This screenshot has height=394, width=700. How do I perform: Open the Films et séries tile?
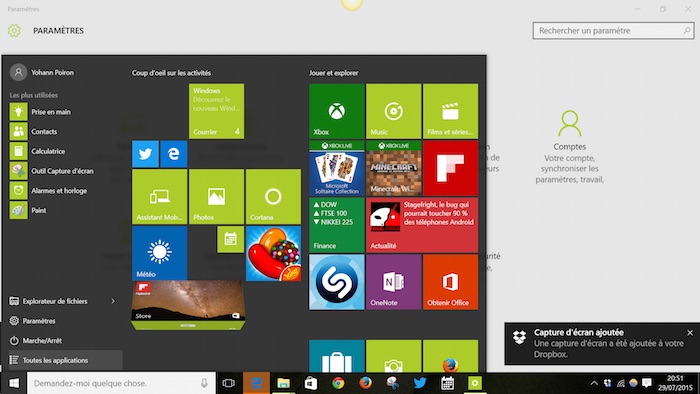click(x=450, y=111)
